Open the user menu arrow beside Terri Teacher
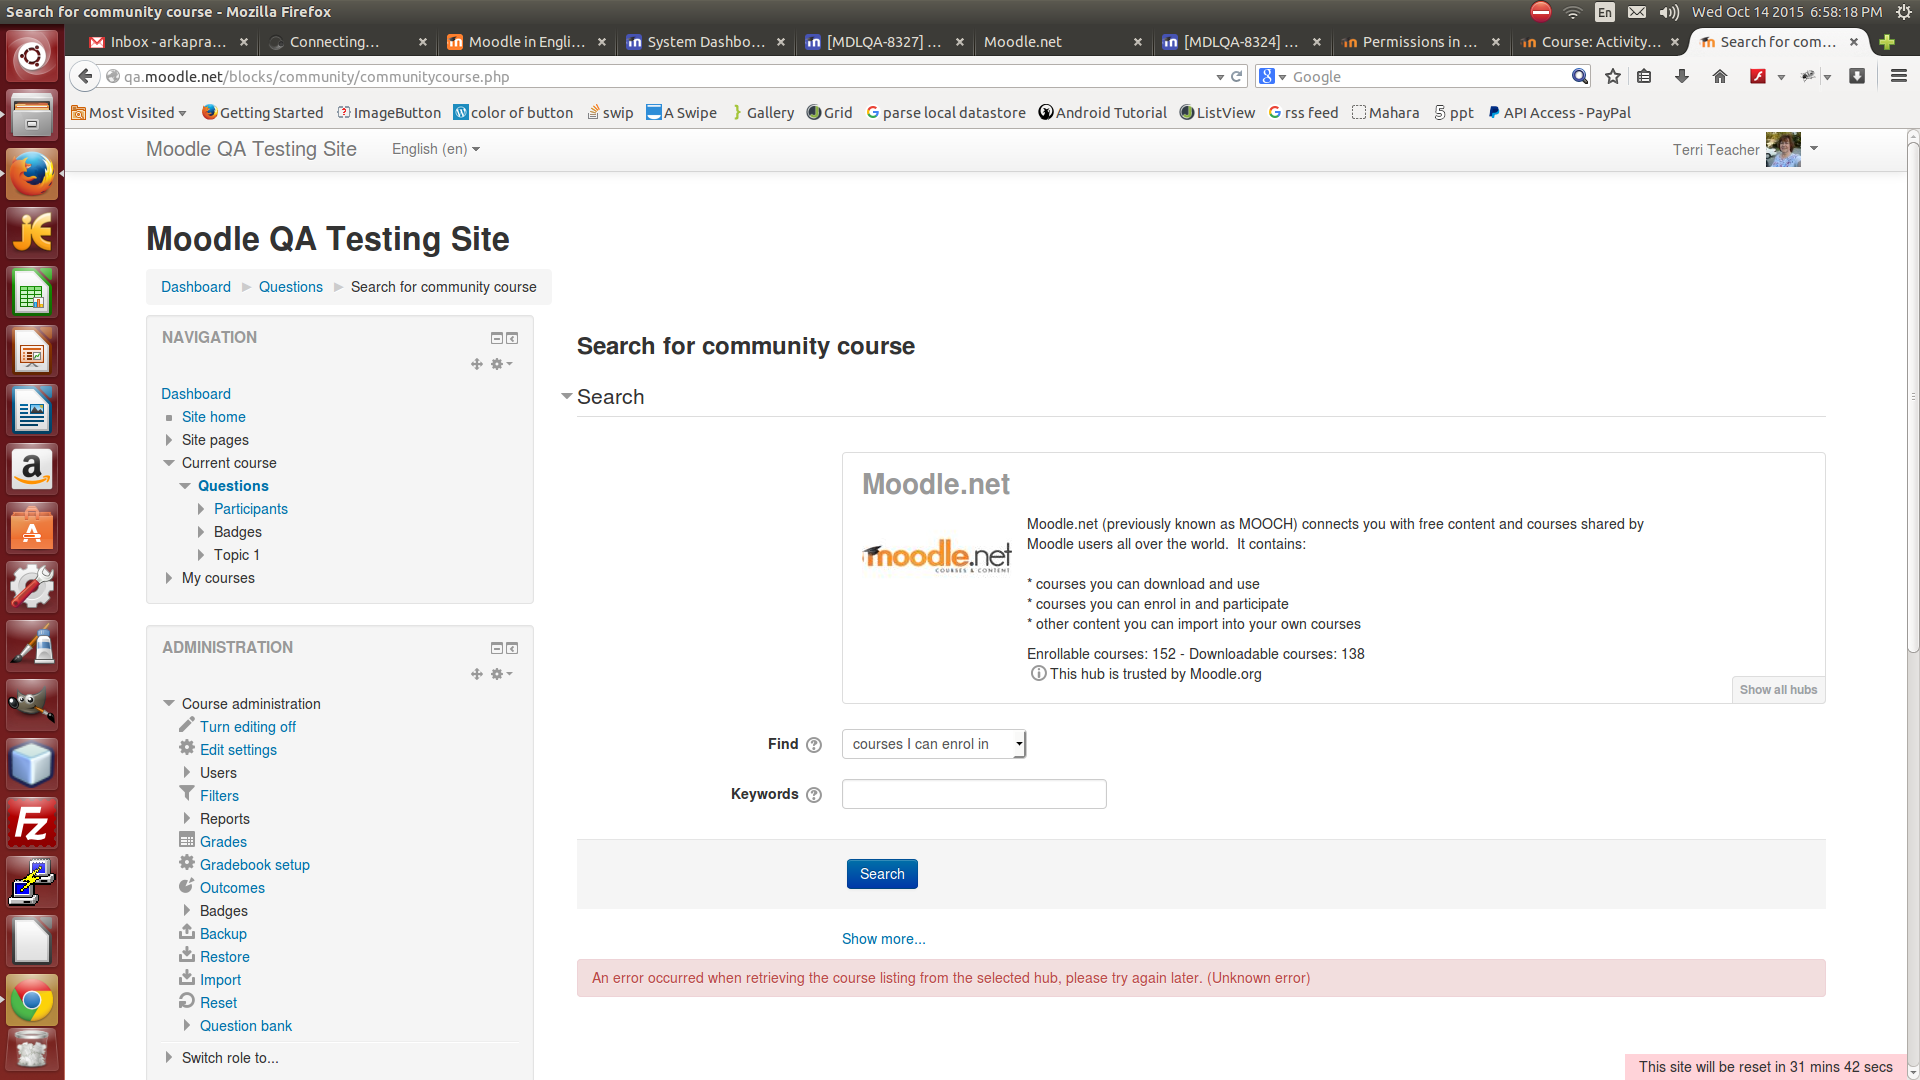The image size is (1920, 1080). coord(1813,148)
